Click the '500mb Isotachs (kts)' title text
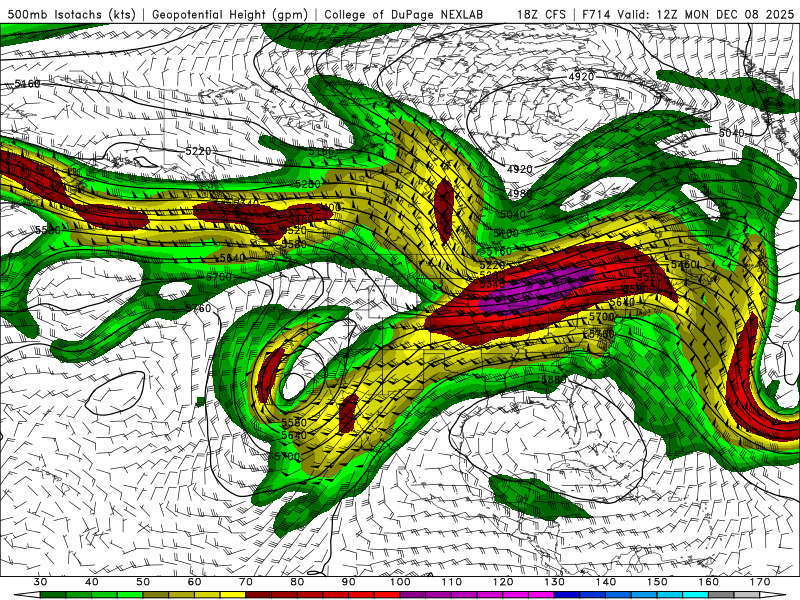Screen dimensions: 800x600 pyautogui.click(x=71, y=14)
